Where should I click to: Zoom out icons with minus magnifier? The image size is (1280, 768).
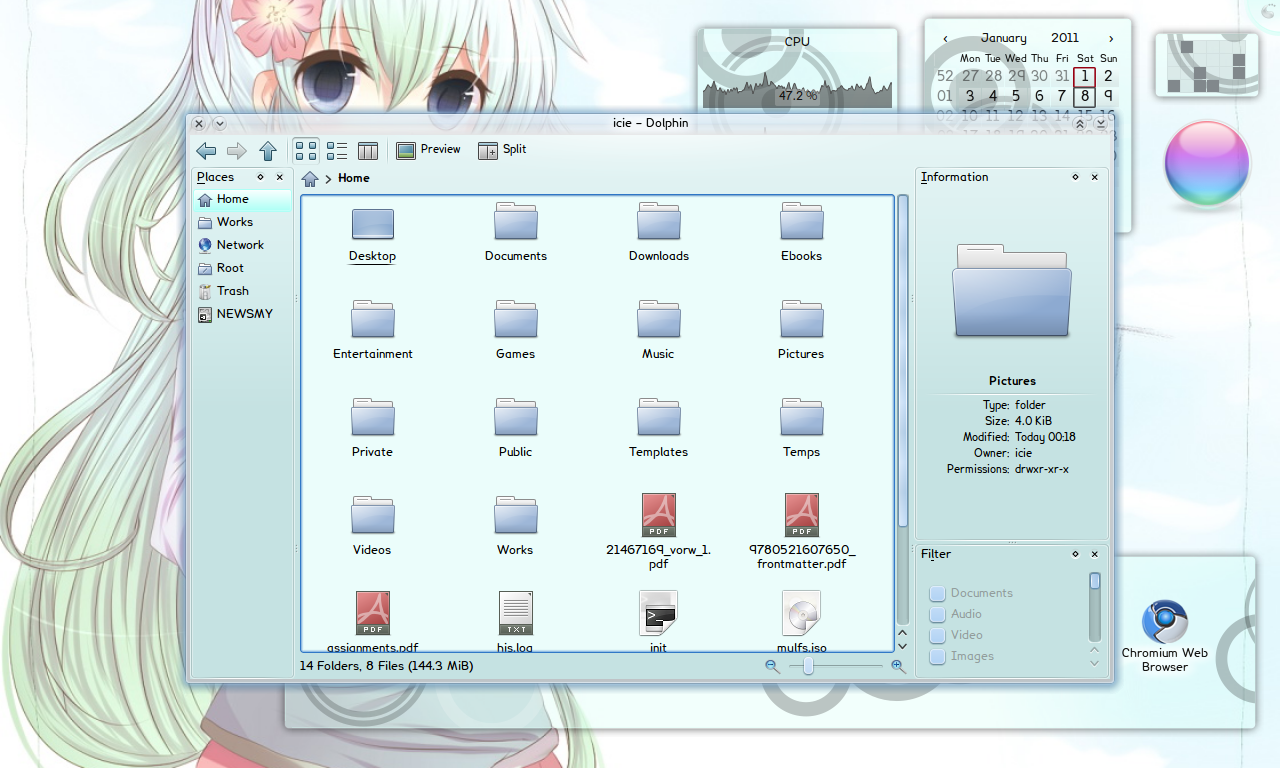[x=772, y=666]
